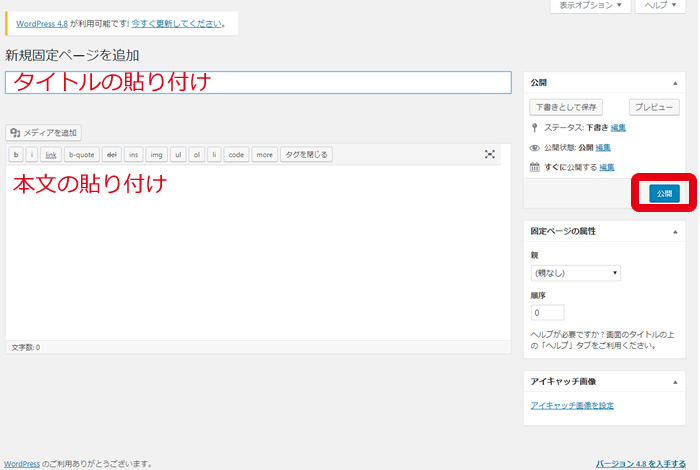Click the calendar icon beside すぐに公開する
This screenshot has height=470, width=700.
pos(534,167)
